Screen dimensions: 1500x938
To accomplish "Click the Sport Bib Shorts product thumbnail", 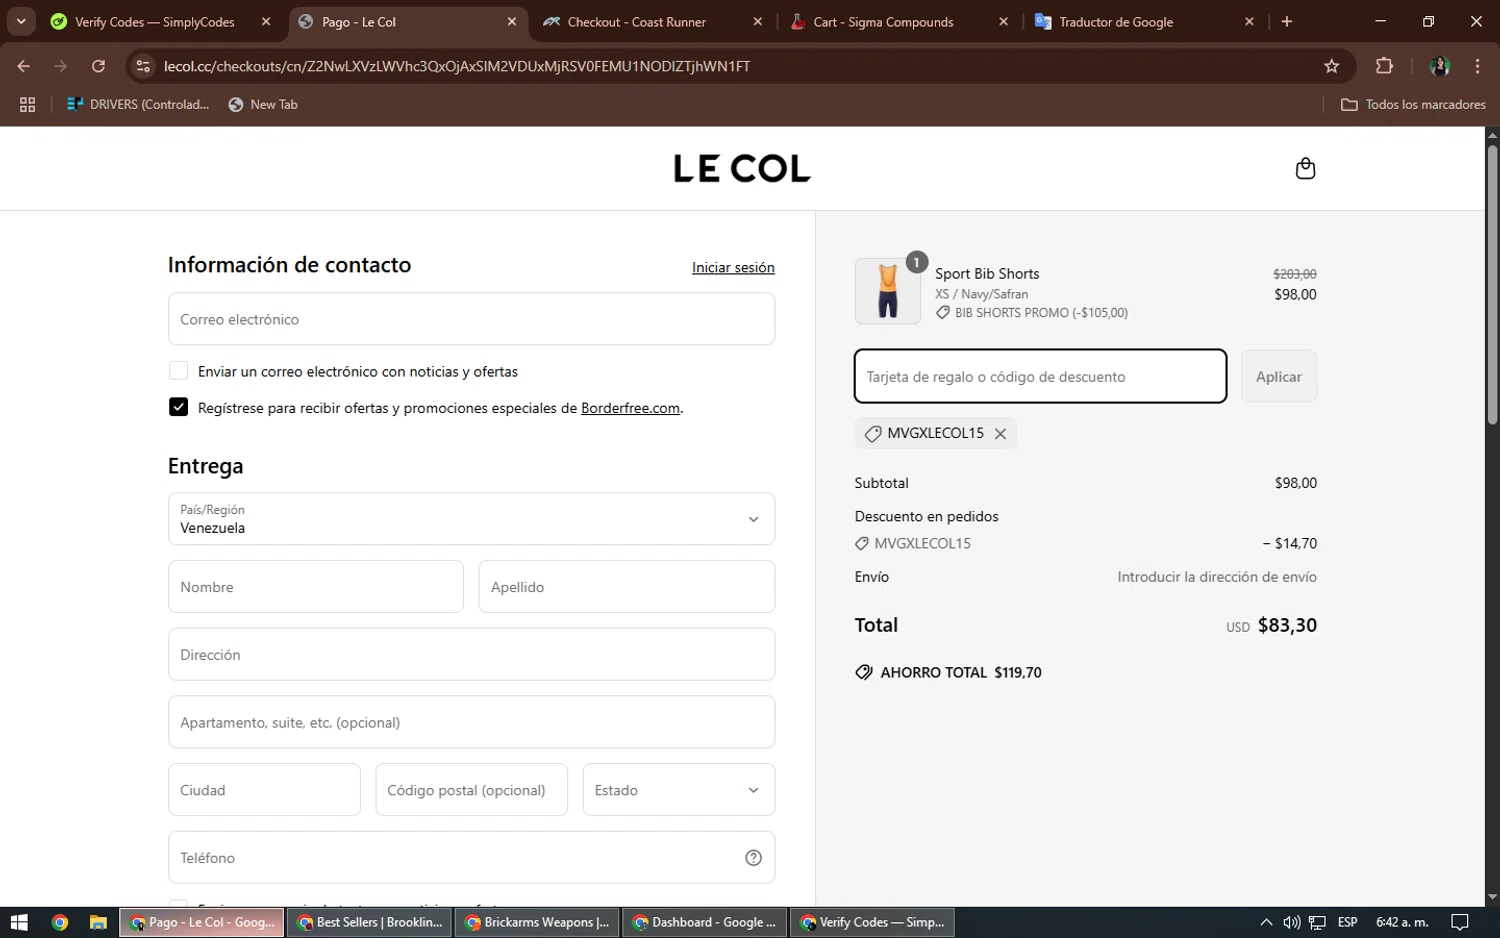I will click(x=888, y=291).
